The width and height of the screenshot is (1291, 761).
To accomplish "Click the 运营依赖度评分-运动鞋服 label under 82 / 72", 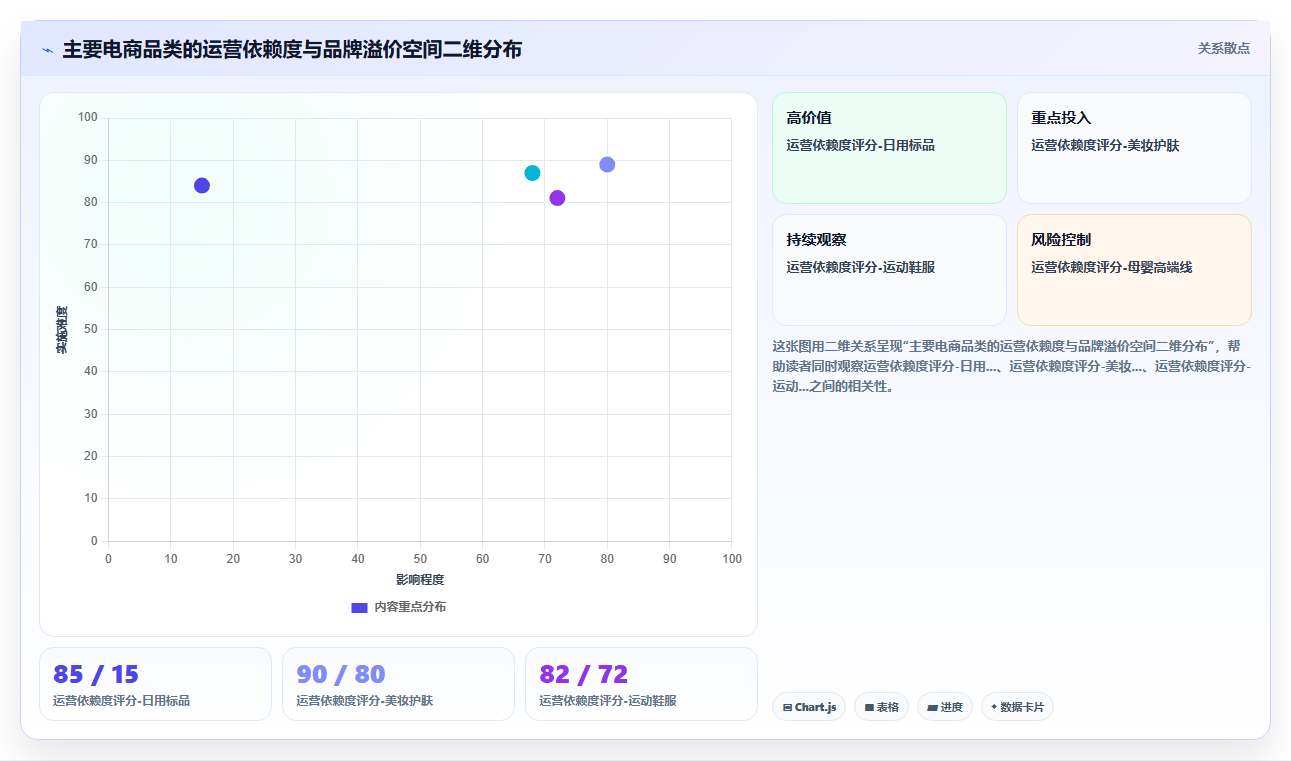I will click(x=608, y=701).
